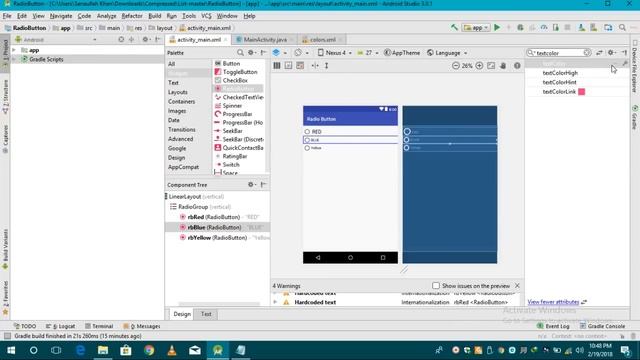Search the Palette with the magnifier icon
640x360 pixels.
pyautogui.click(x=240, y=53)
